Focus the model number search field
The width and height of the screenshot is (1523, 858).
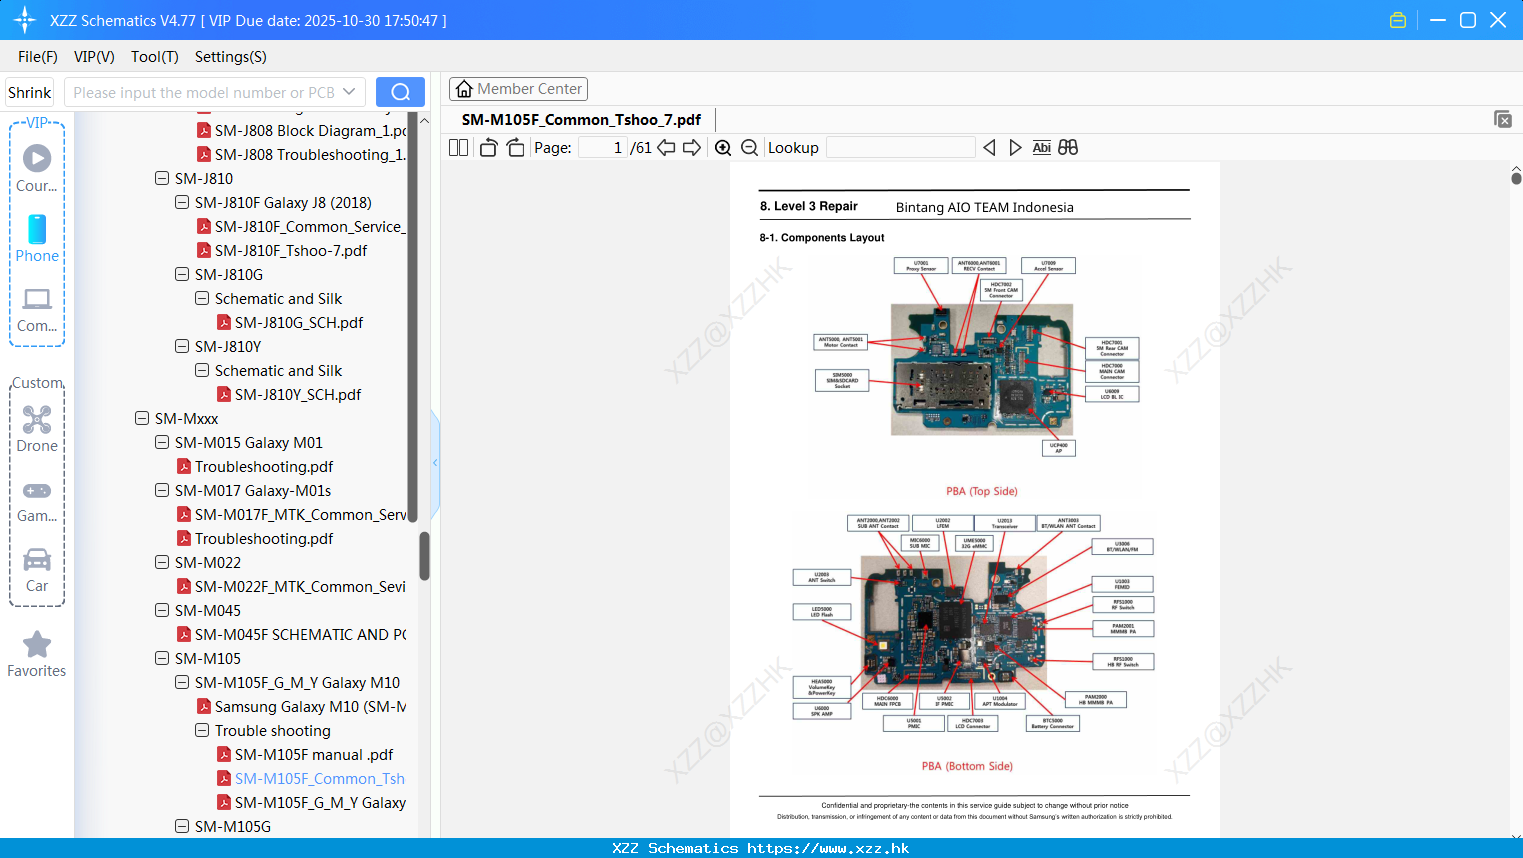coord(205,92)
